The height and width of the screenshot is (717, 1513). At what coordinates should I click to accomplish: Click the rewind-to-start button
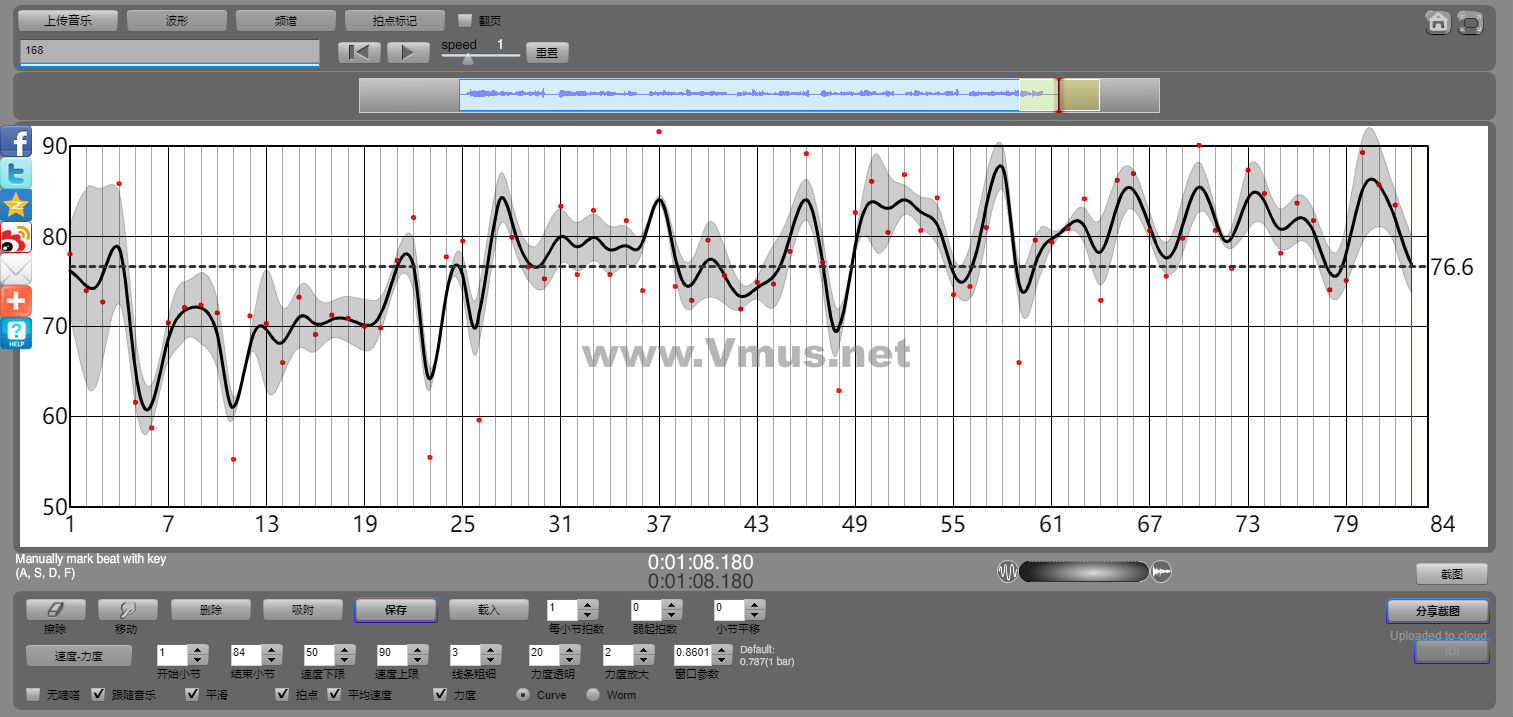(x=359, y=53)
